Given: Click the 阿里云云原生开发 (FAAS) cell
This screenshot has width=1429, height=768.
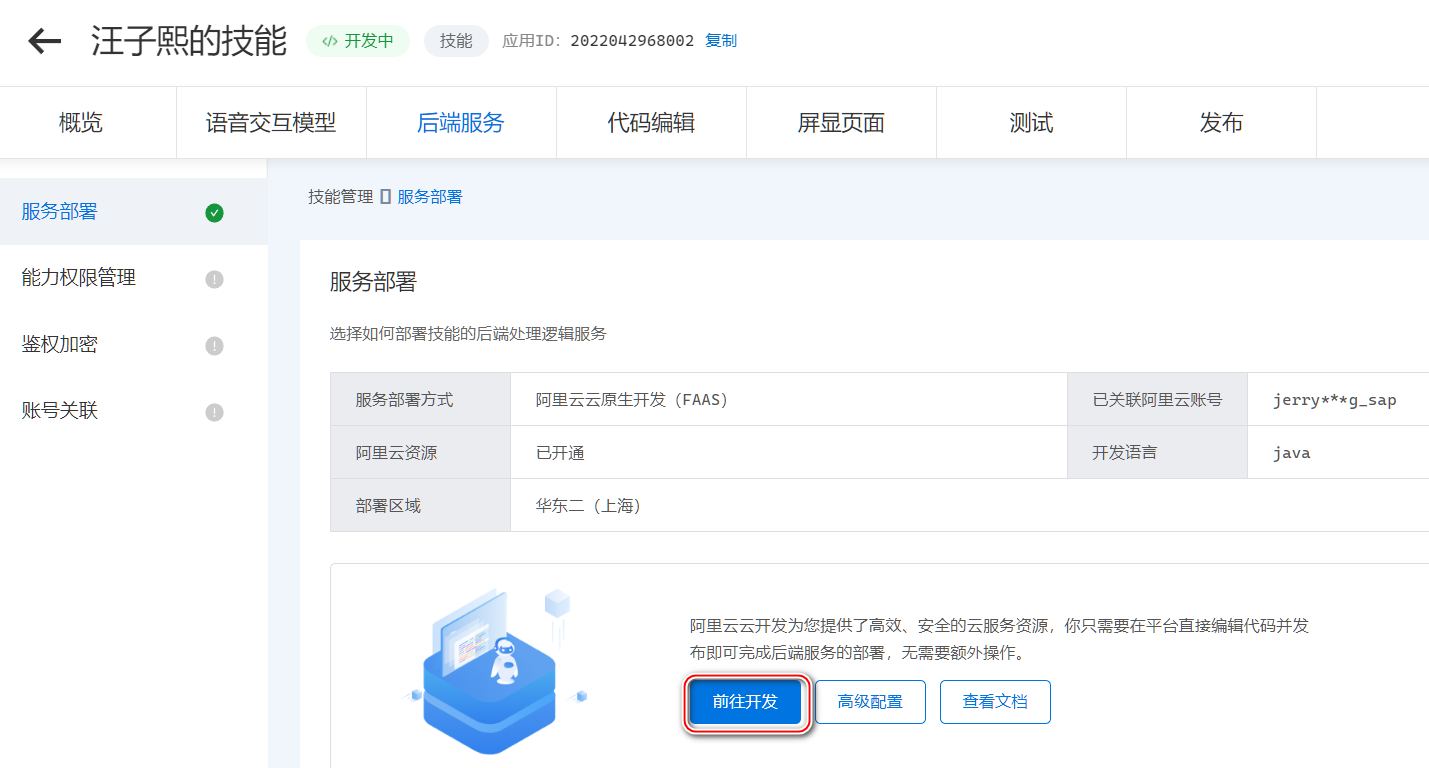Looking at the screenshot, I should tap(789, 400).
